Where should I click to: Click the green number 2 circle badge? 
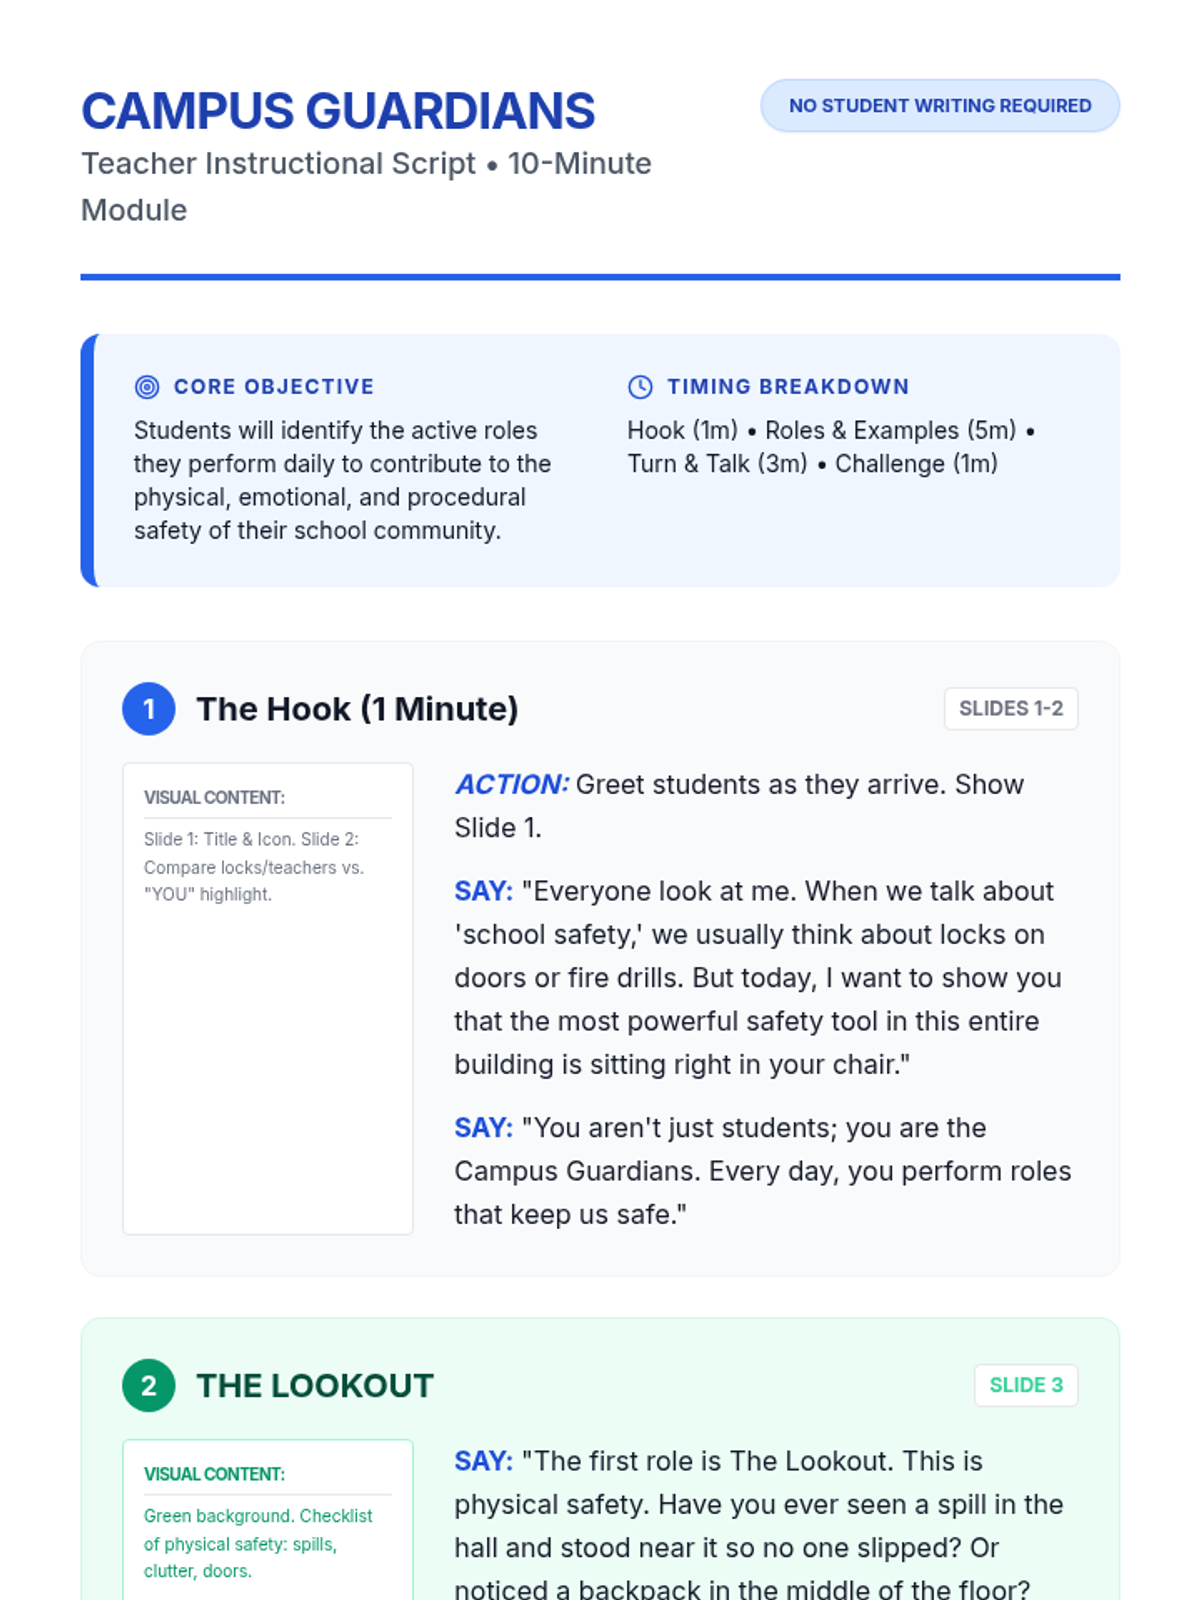(149, 1386)
